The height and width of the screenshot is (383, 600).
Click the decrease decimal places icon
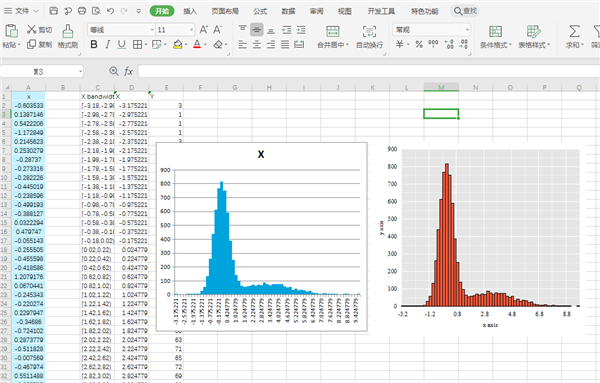(463, 44)
